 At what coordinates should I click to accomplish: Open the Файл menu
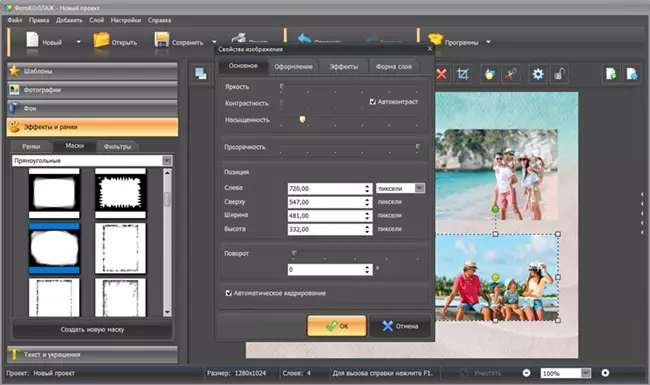tap(15, 20)
